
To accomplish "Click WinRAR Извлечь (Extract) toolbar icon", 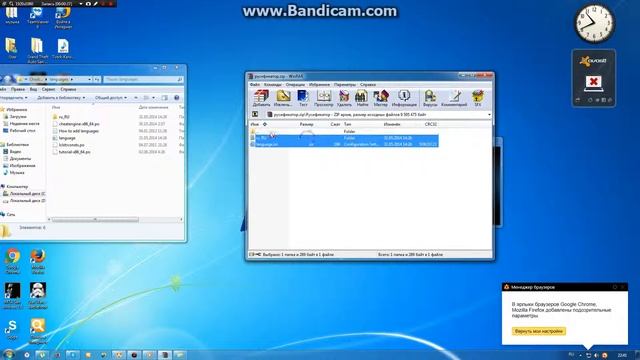I will tap(283, 98).
